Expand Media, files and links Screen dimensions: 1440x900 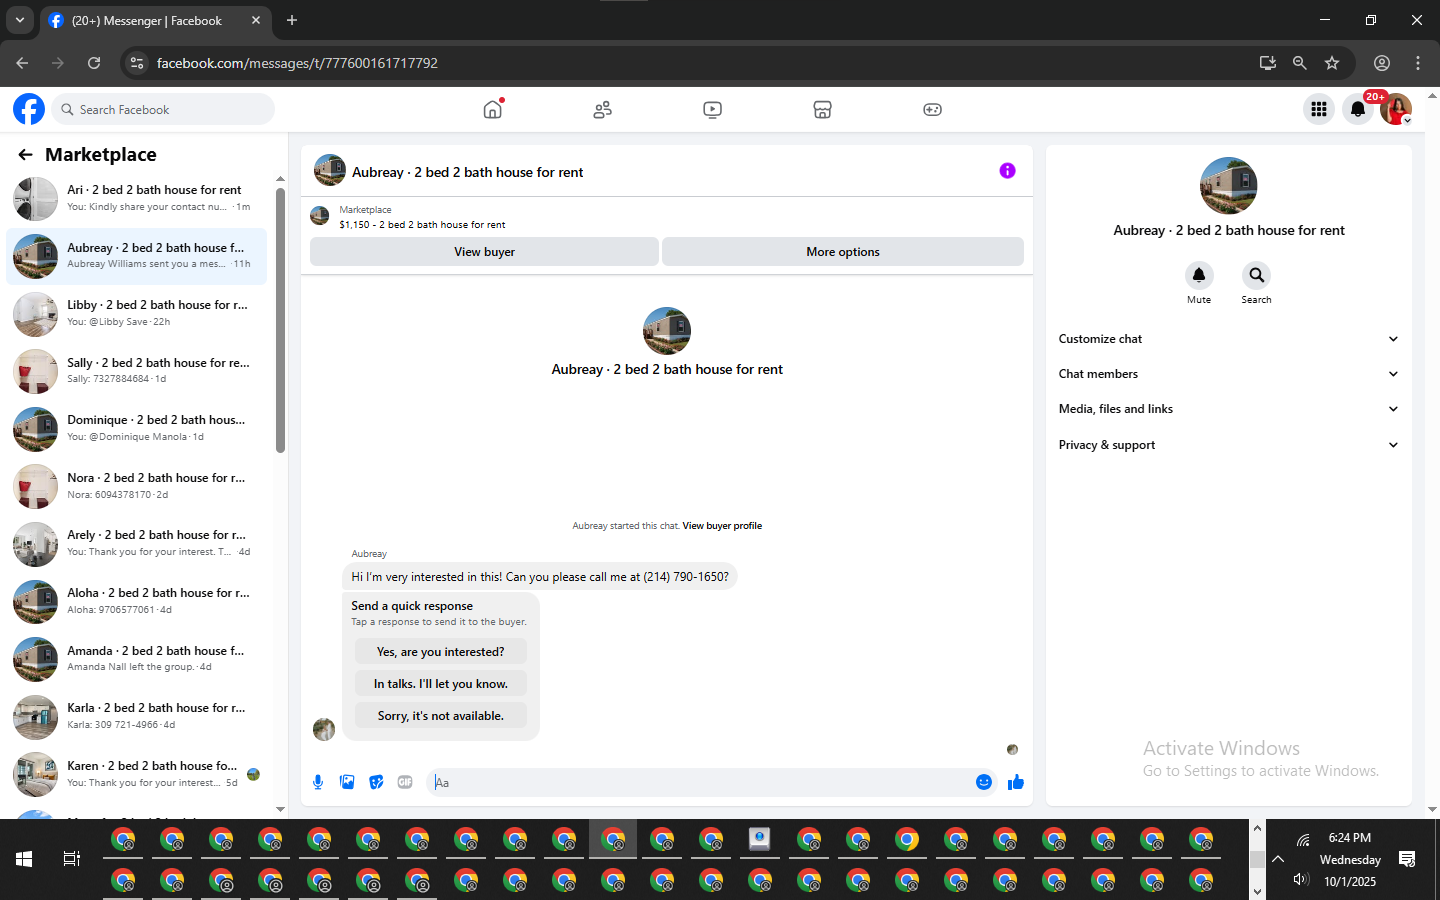(1228, 409)
